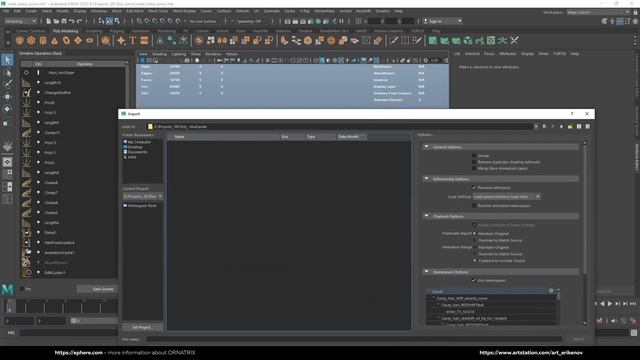
Task: Click the File name input field
Action: point(353,339)
